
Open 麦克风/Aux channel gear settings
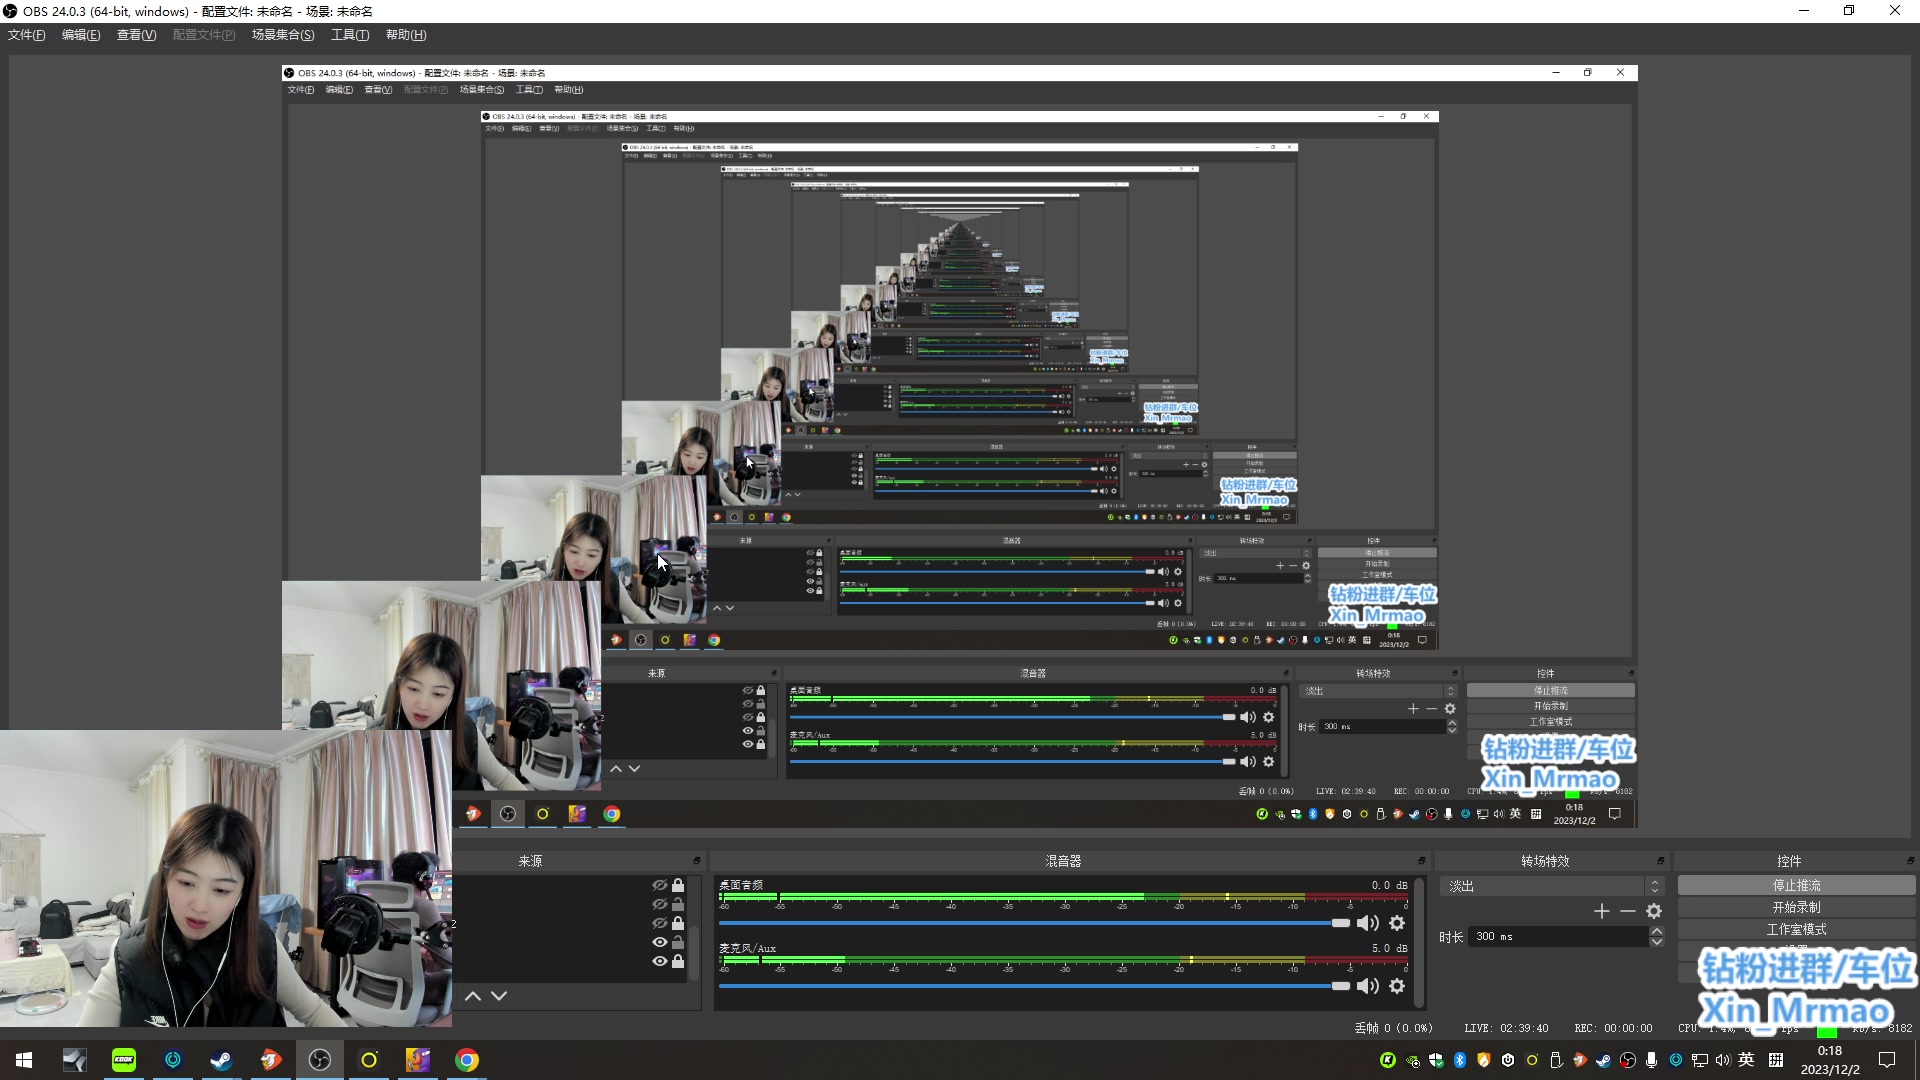pyautogui.click(x=1397, y=986)
